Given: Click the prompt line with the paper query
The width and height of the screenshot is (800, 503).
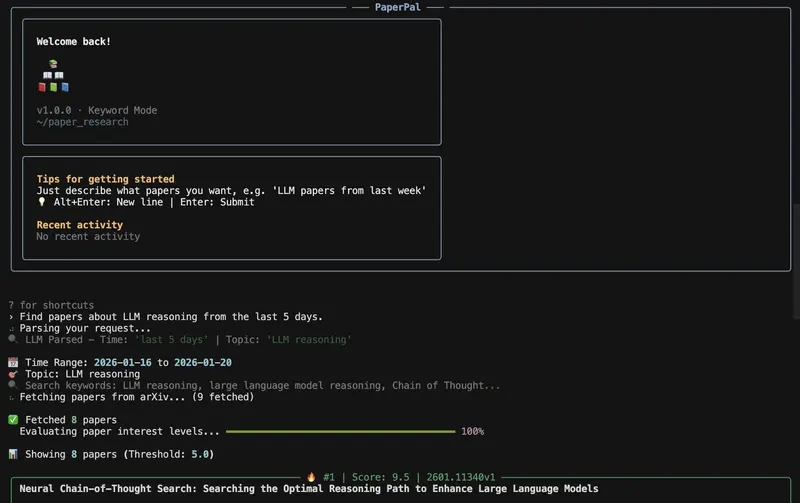Looking at the screenshot, I should click(x=170, y=317).
